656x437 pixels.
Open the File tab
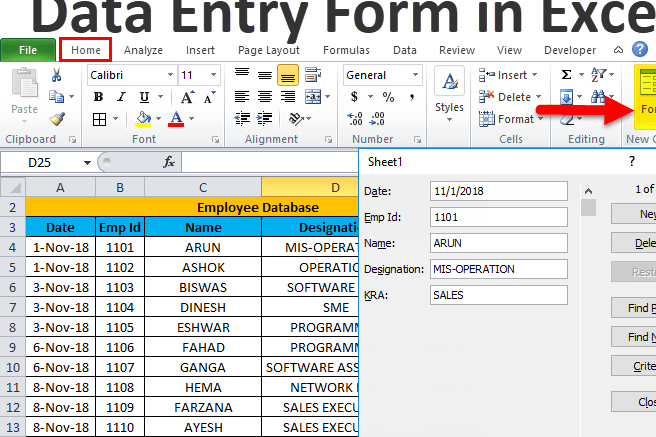28,50
